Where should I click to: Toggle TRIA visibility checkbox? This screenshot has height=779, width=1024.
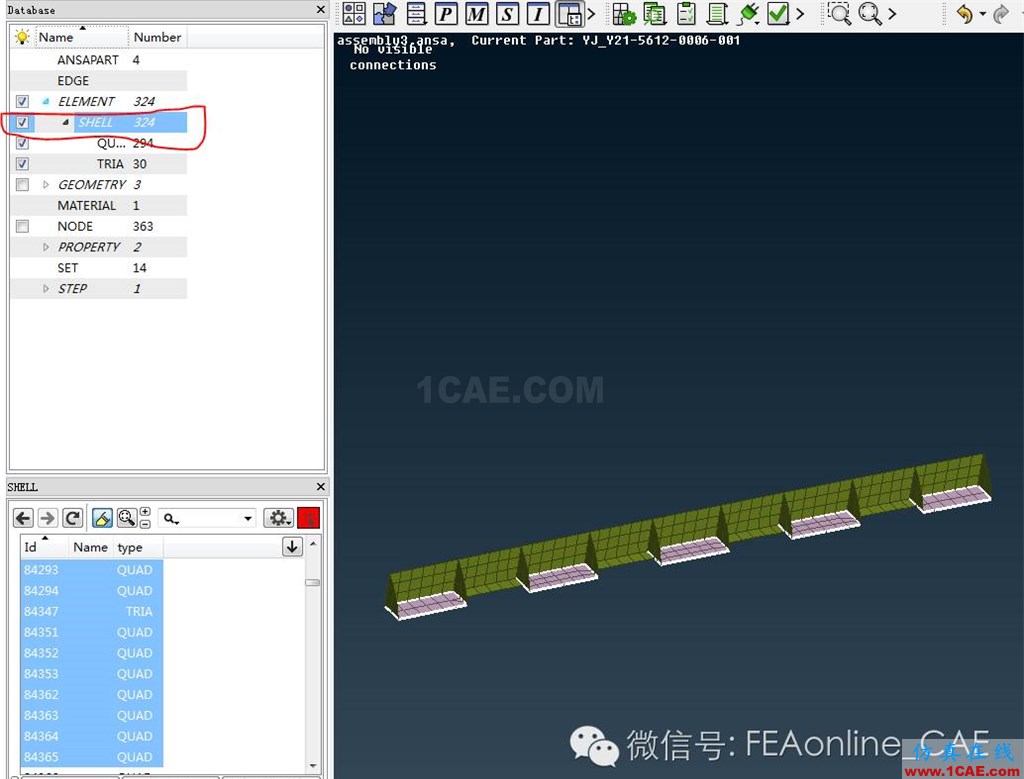click(x=22, y=164)
